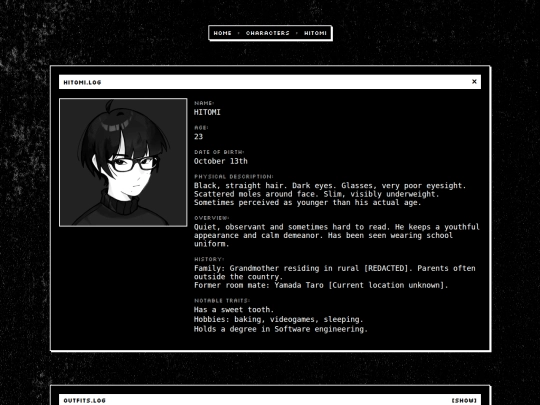Click 'Holds a degree in Software engineering.'
Screen dimensions: 540x405
pos(281,329)
